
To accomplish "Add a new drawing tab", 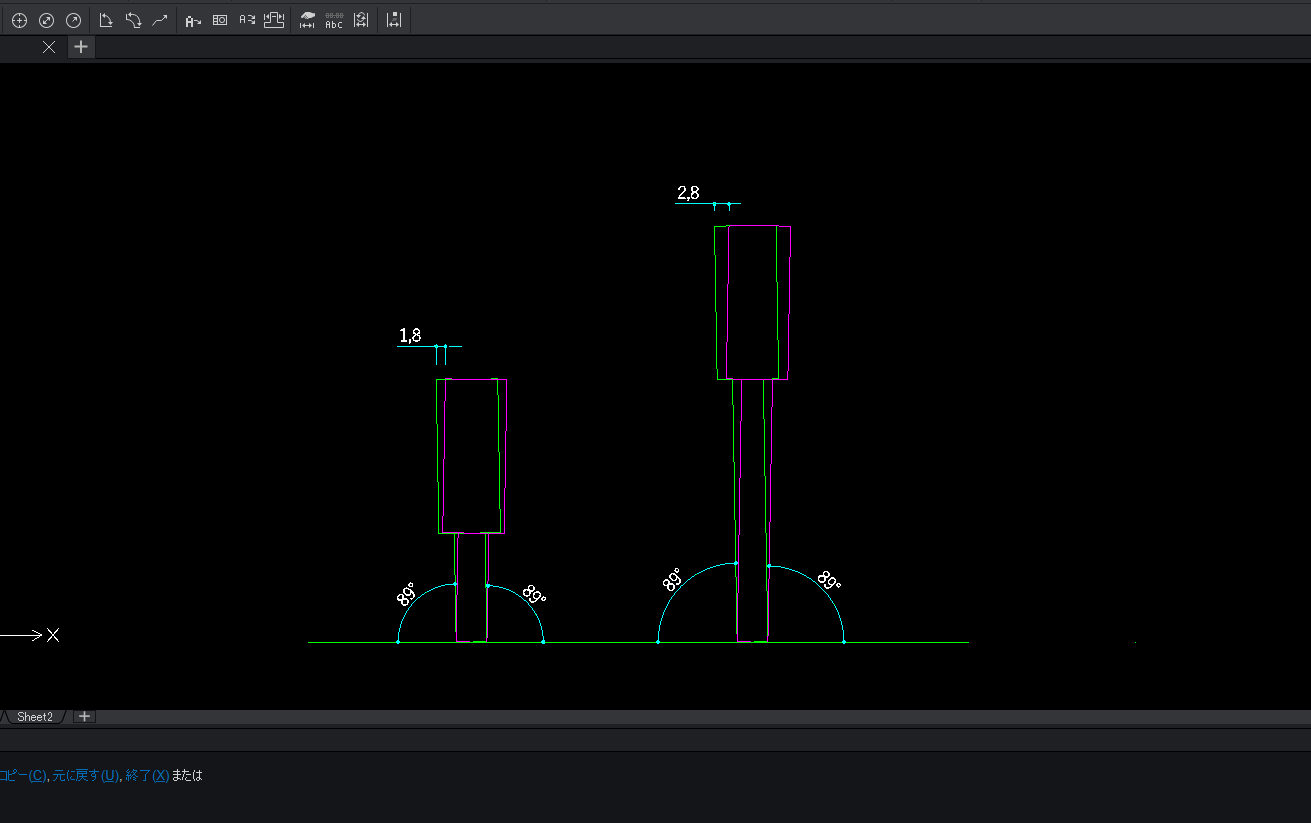I will (81, 47).
